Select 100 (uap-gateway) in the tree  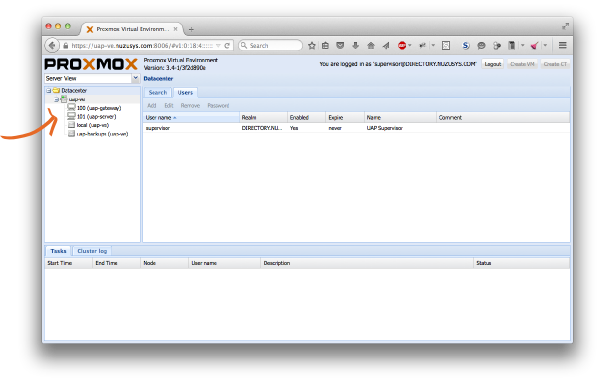(x=99, y=108)
